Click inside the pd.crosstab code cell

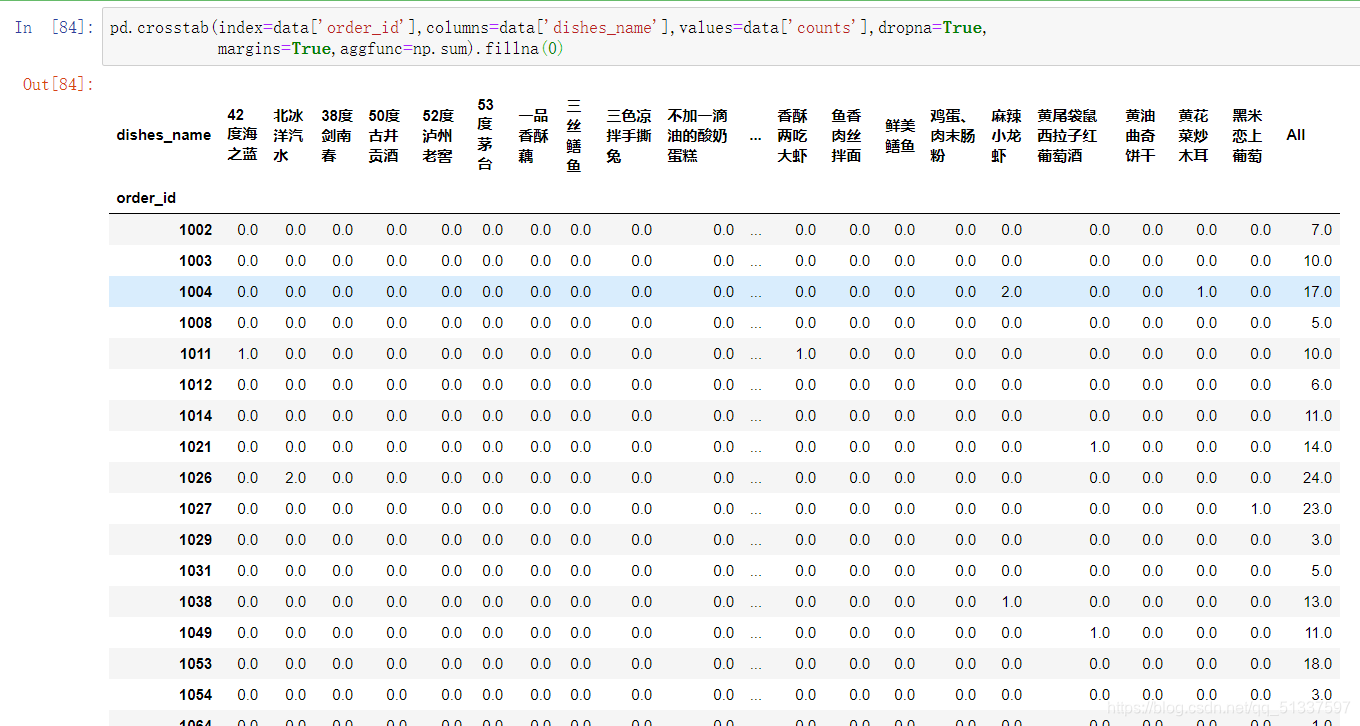pyautogui.click(x=730, y=38)
